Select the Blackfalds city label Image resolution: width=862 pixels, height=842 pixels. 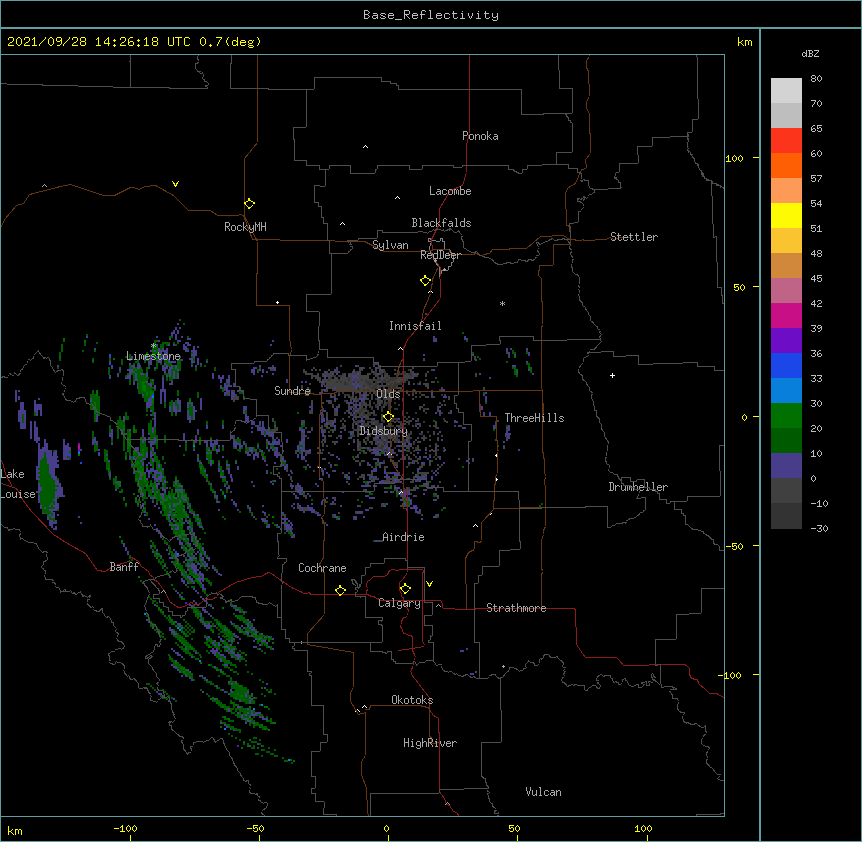pos(441,223)
